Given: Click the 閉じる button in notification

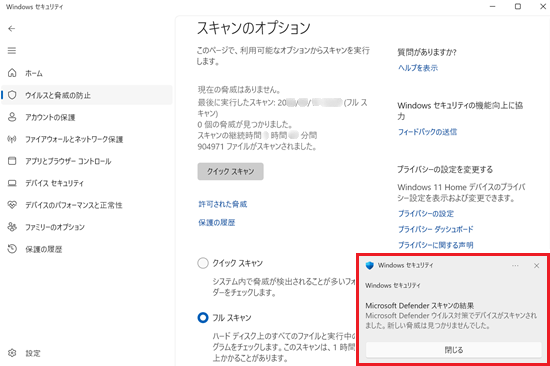Looking at the screenshot, I should [454, 350].
